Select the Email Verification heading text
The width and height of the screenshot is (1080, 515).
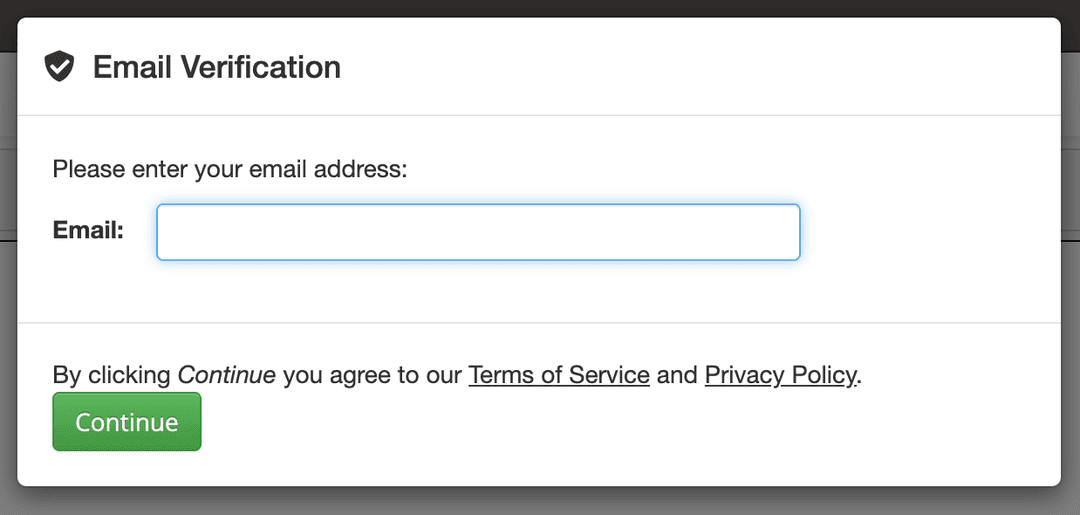point(217,67)
